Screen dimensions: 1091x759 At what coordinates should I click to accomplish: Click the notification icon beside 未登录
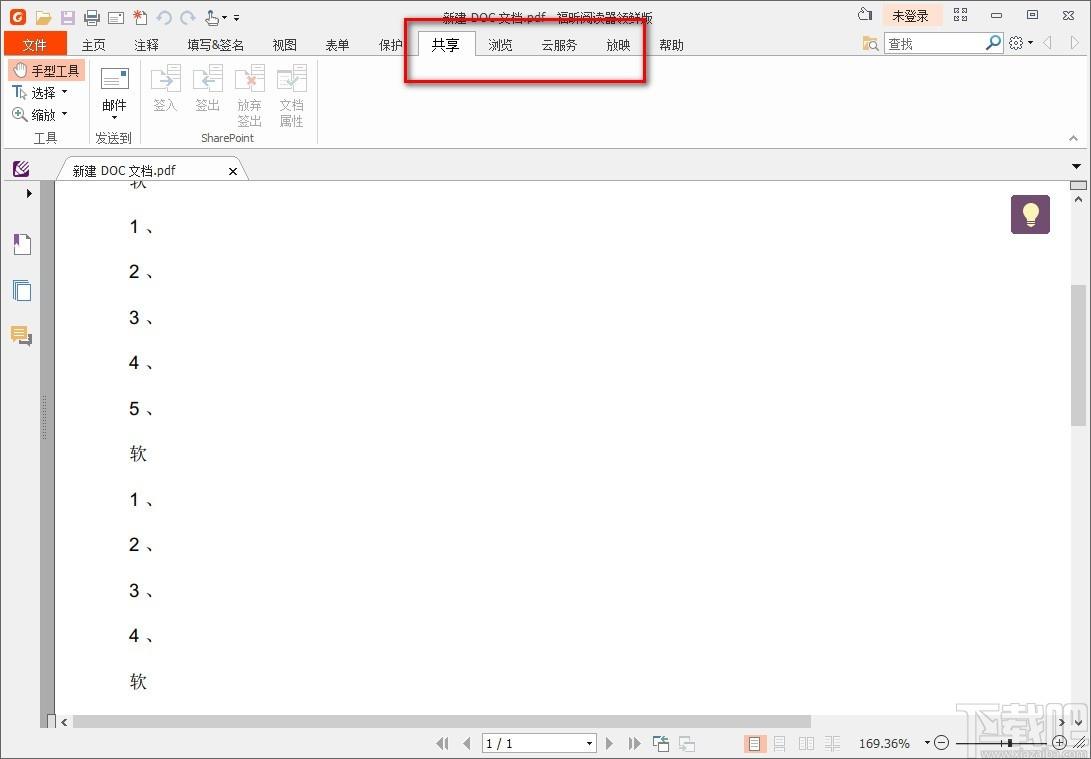click(x=865, y=15)
